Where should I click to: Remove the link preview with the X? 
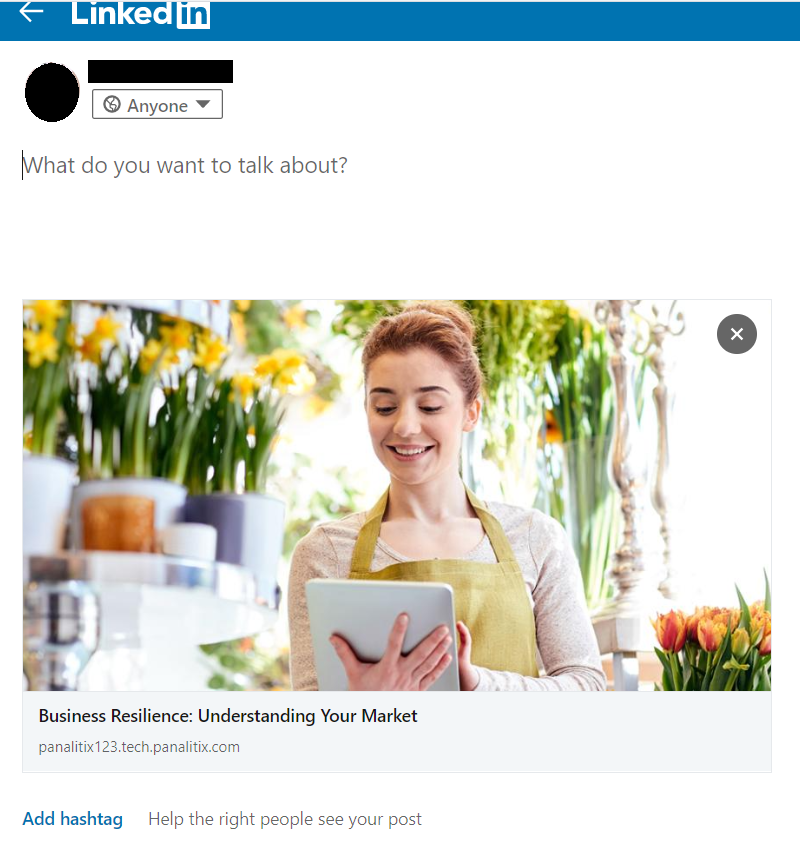736,334
